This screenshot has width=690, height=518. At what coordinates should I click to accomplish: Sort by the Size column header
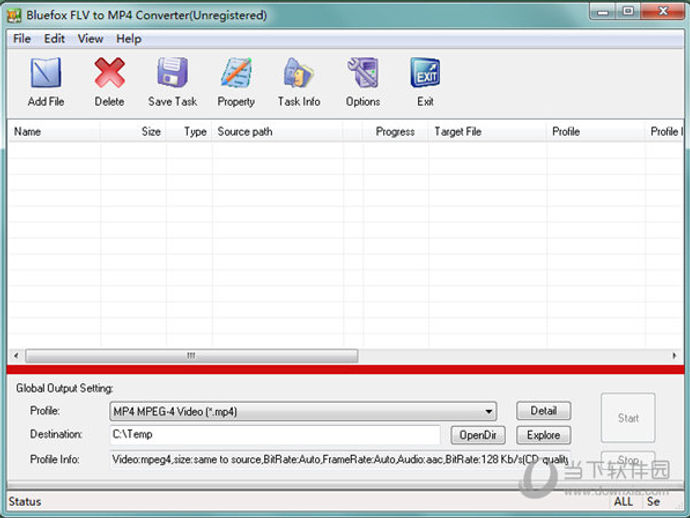tap(133, 132)
